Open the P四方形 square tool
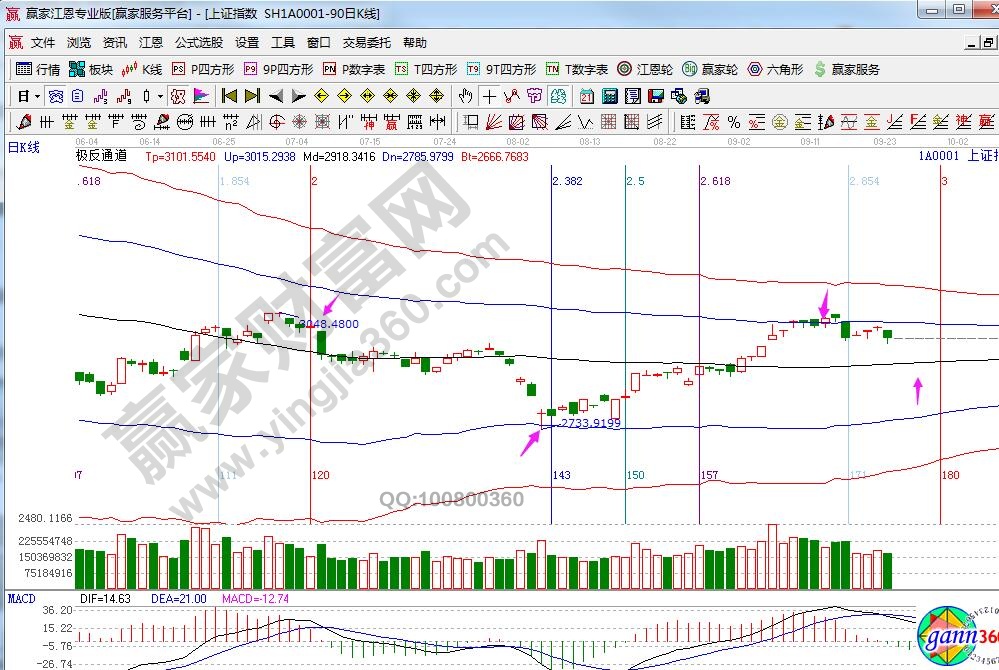Screen dimensions: 999x670 [x=203, y=69]
